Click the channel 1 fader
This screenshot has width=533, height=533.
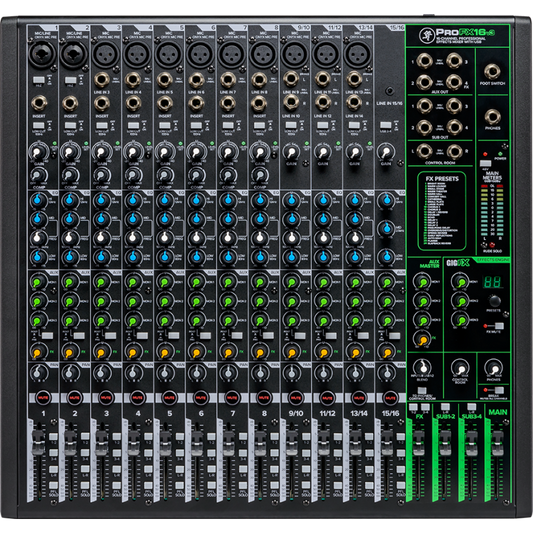[x=38, y=442]
